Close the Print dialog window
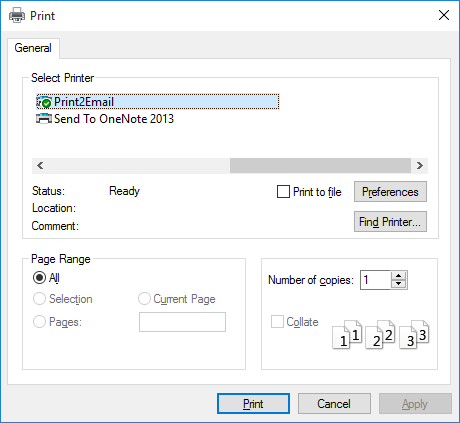This screenshot has height=423, width=460. coord(444,15)
